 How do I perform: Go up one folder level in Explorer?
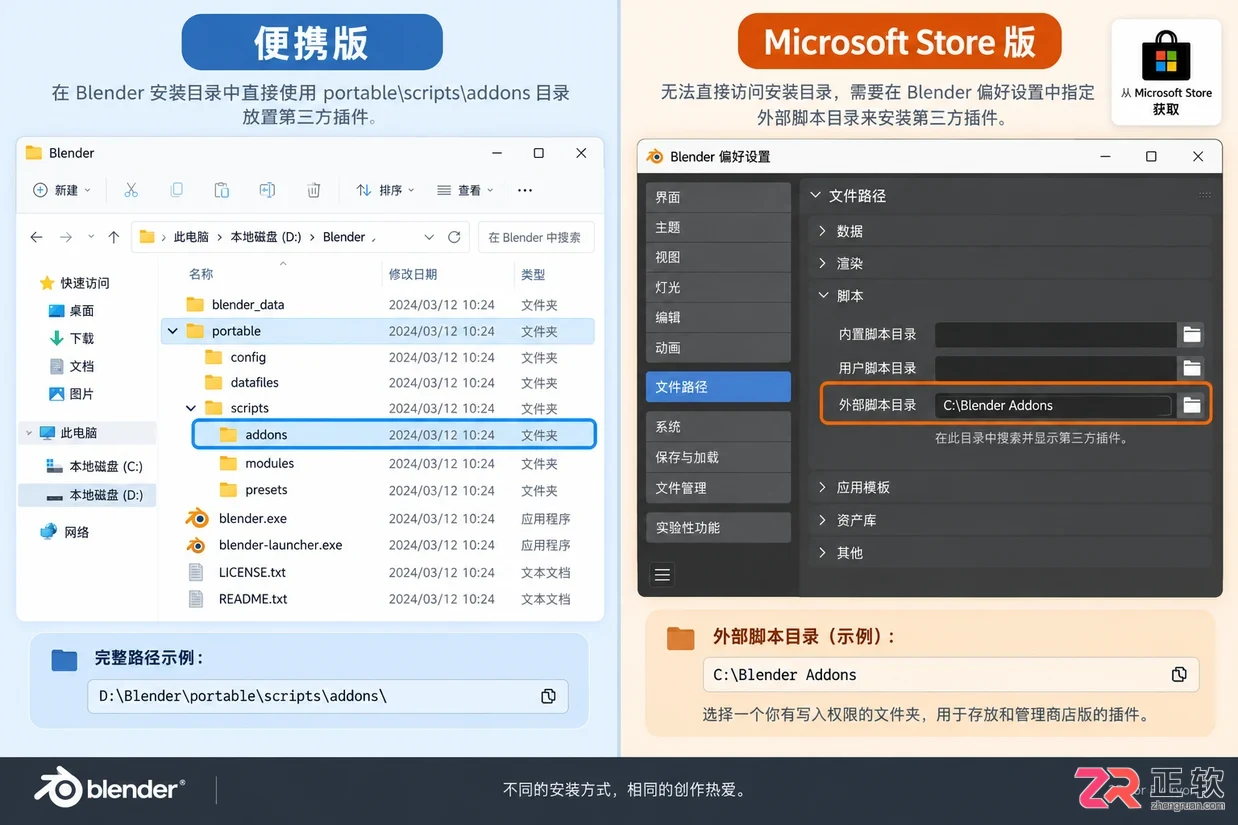pos(114,237)
